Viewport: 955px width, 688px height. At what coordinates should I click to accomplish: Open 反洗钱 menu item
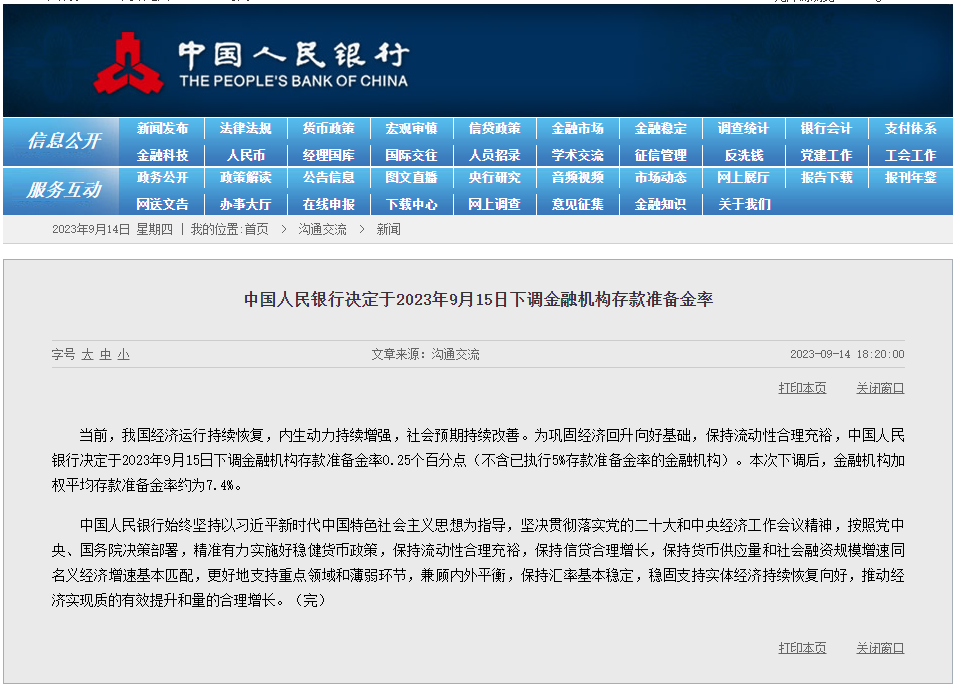[743, 155]
